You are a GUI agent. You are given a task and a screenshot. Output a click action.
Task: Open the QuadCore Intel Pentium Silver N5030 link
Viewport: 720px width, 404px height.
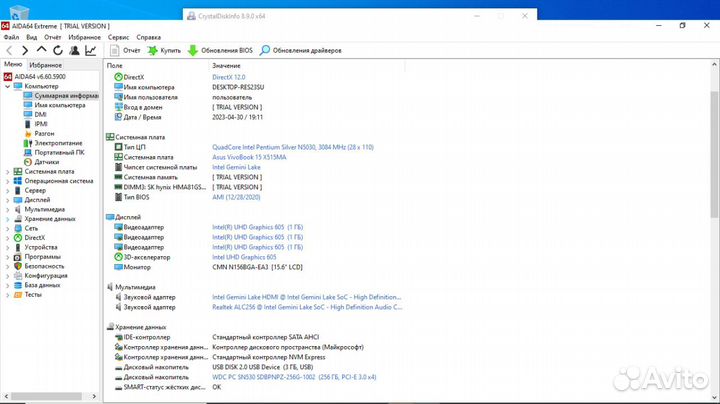click(292, 147)
